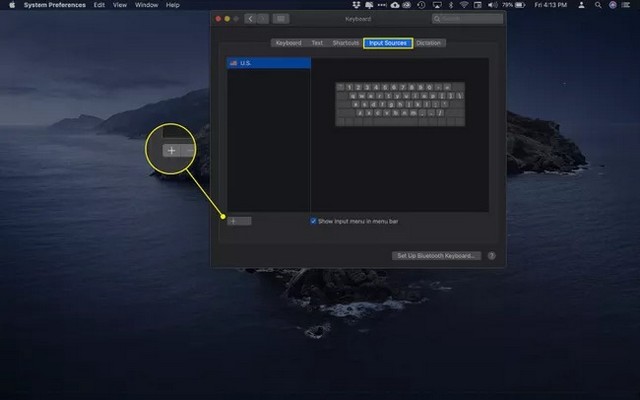Show all preferences grid icon
The height and width of the screenshot is (400, 640).
pyautogui.click(x=281, y=19)
